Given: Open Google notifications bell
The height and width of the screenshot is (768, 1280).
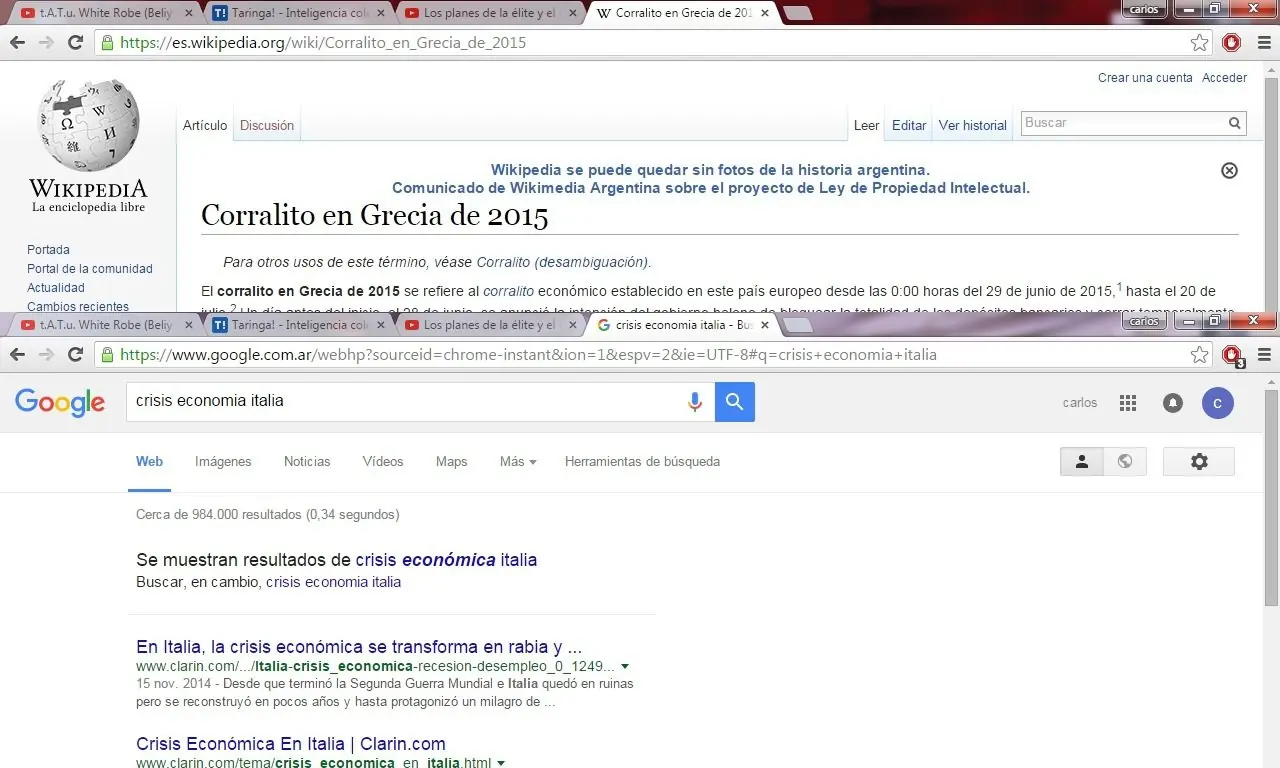Looking at the screenshot, I should coord(1173,403).
